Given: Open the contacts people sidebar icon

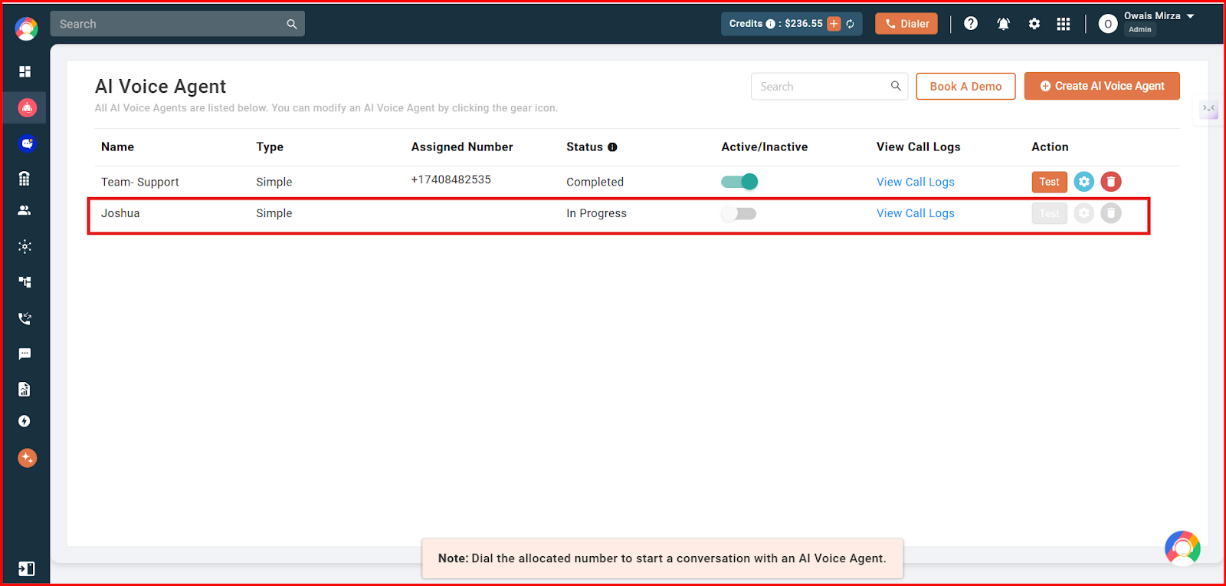Looking at the screenshot, I should point(25,211).
